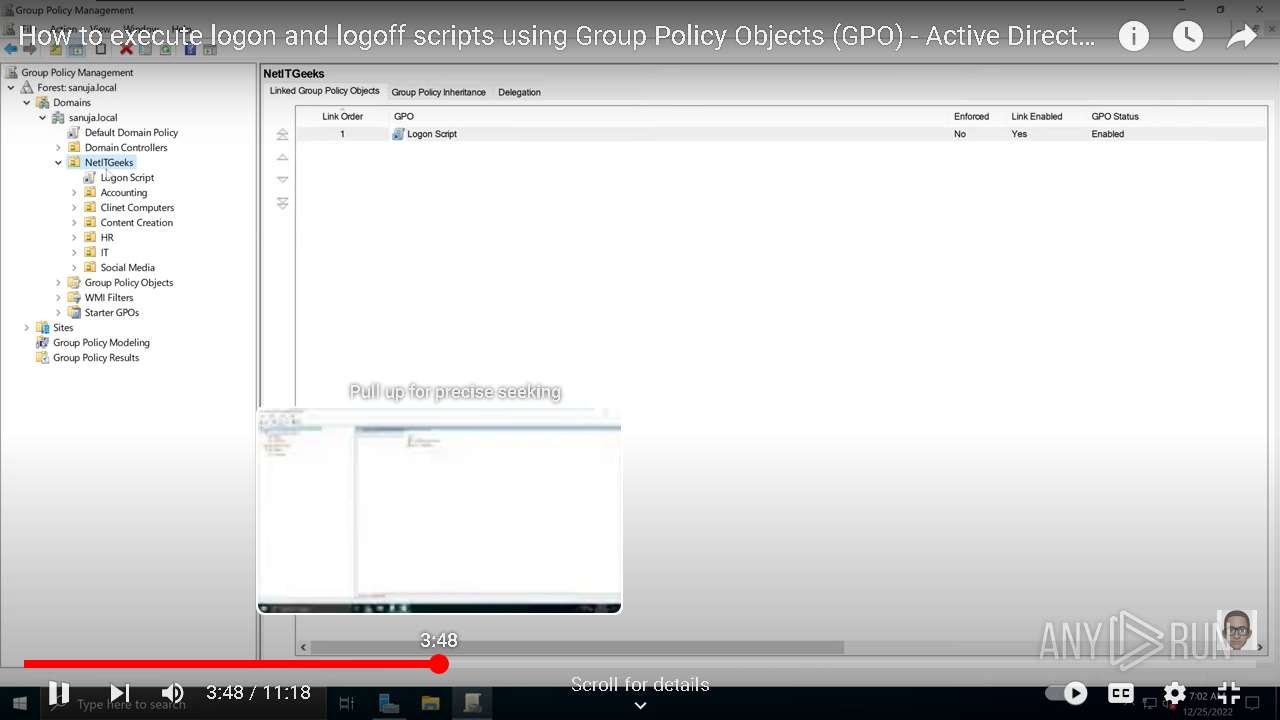The height and width of the screenshot is (720, 1280).
Task: Collapse the sanuja.local domain node
Action: (x=43, y=118)
